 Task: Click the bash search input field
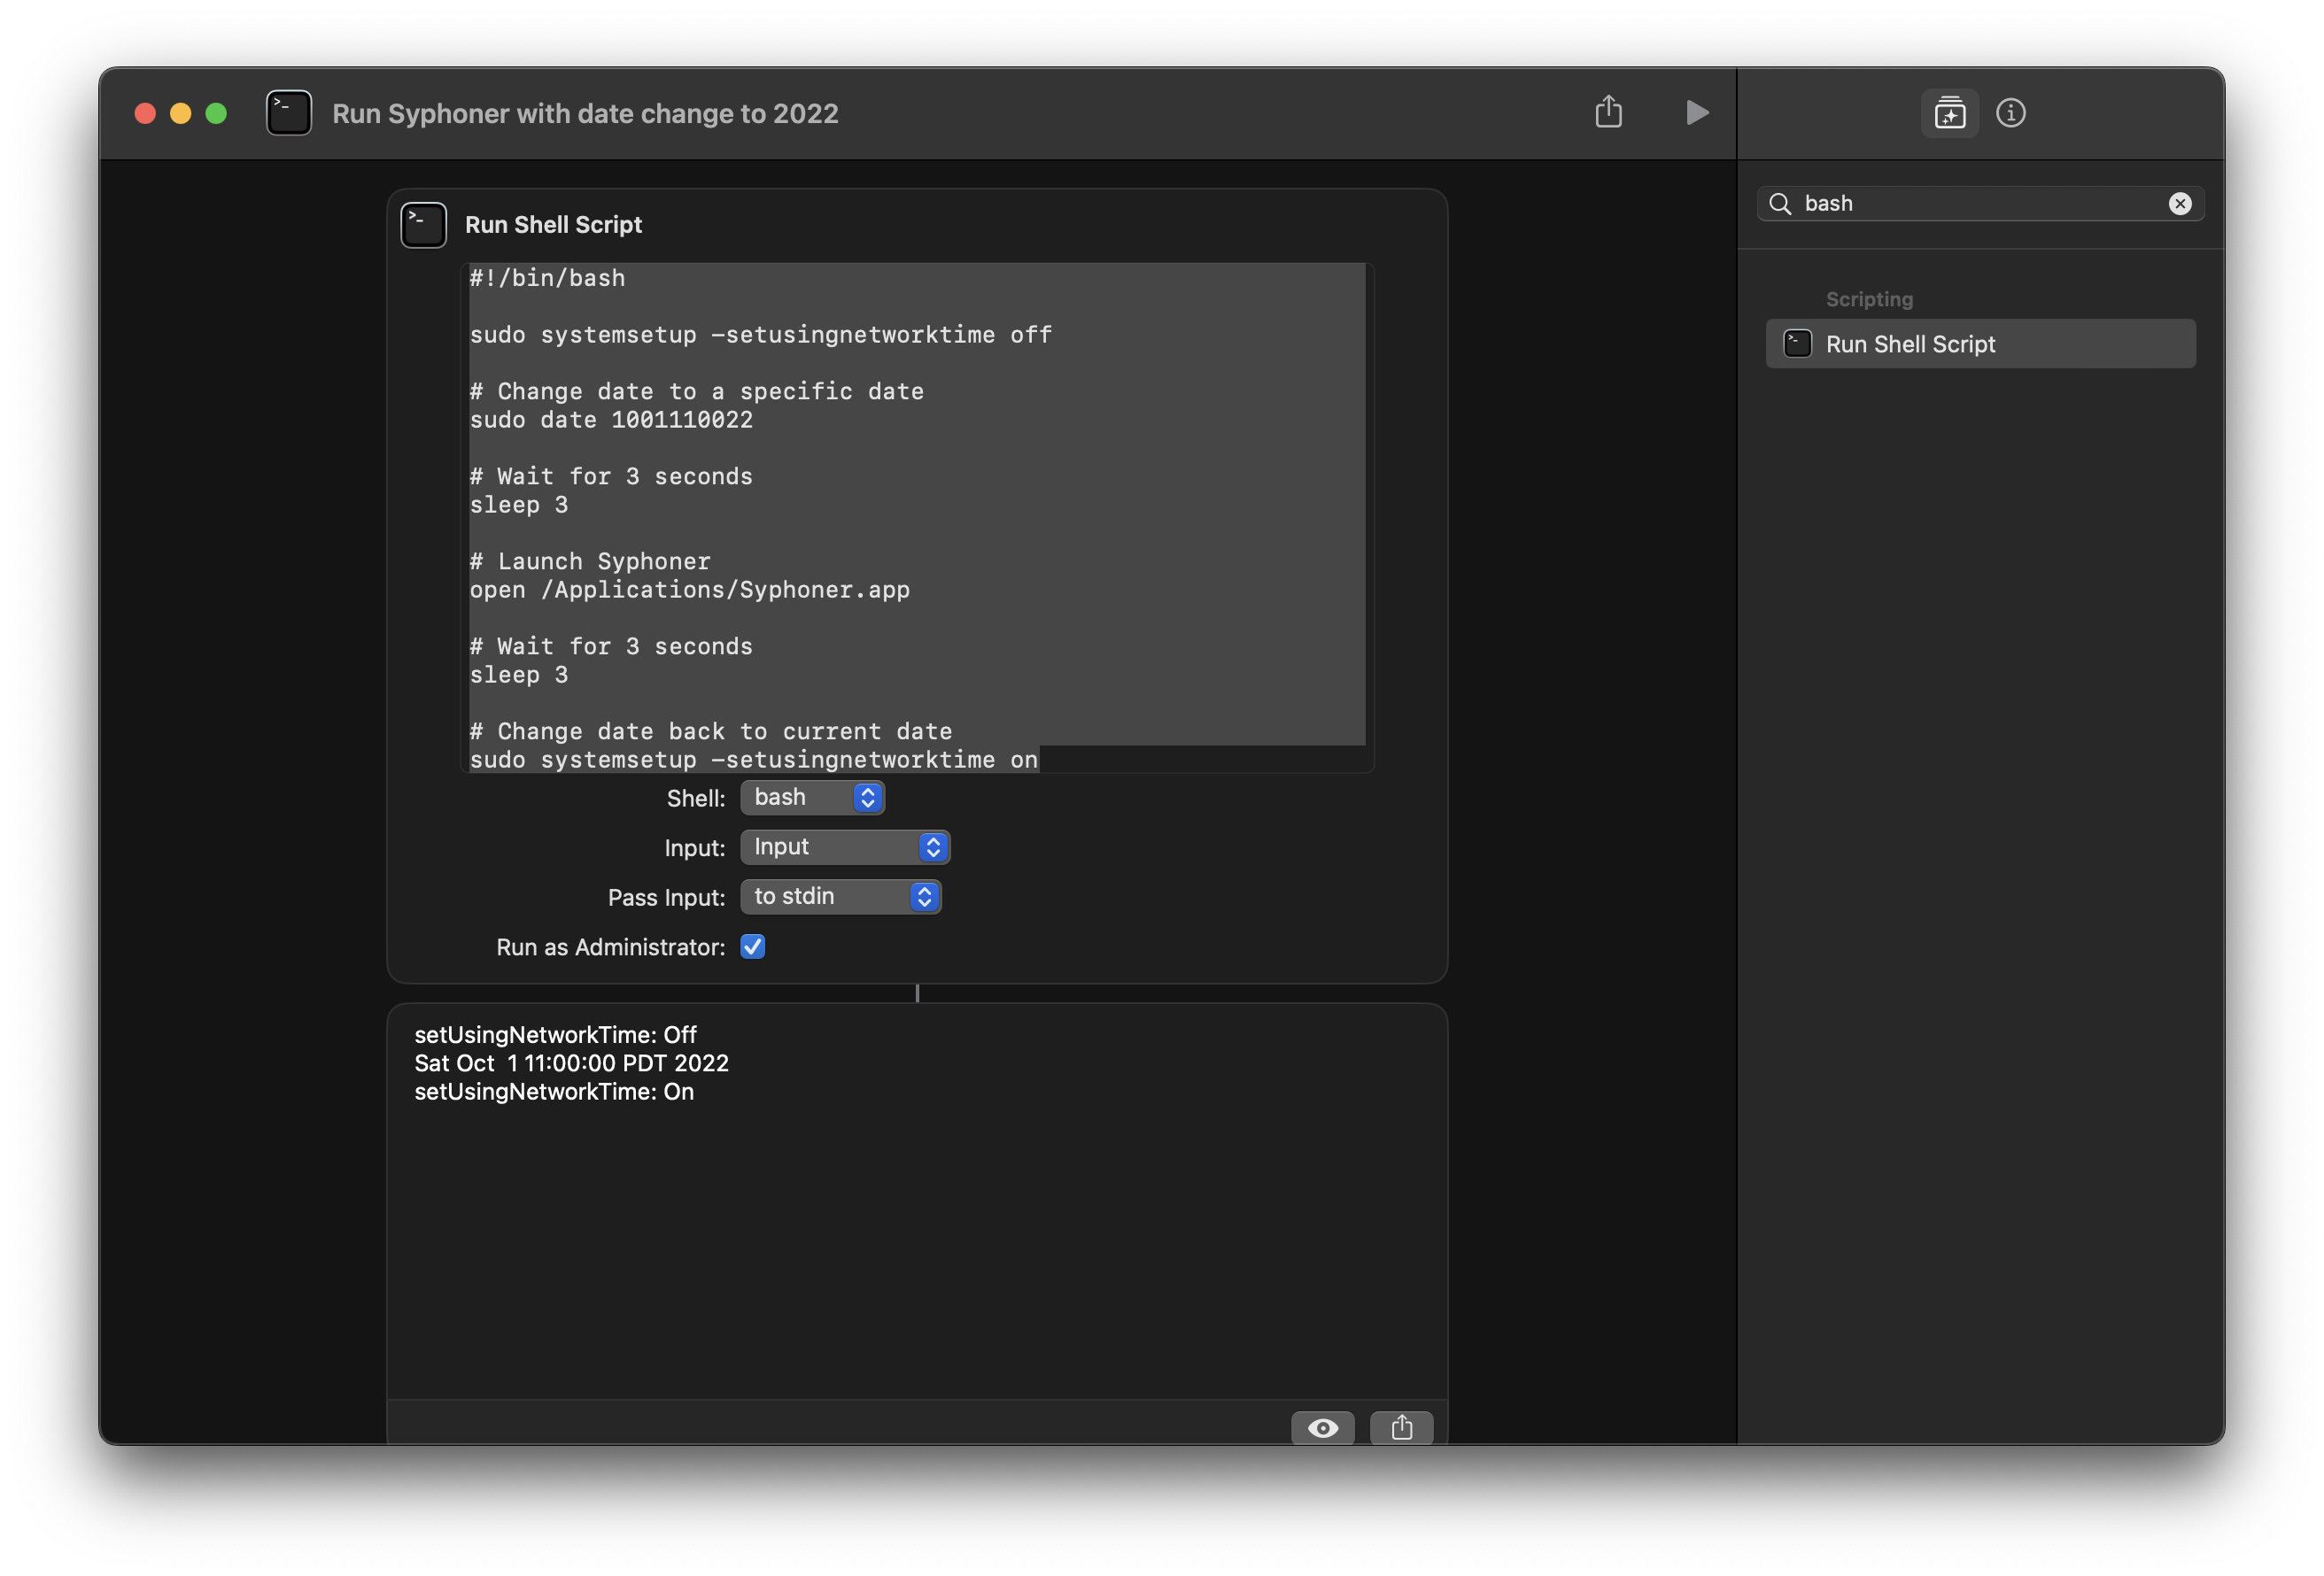(x=1975, y=204)
